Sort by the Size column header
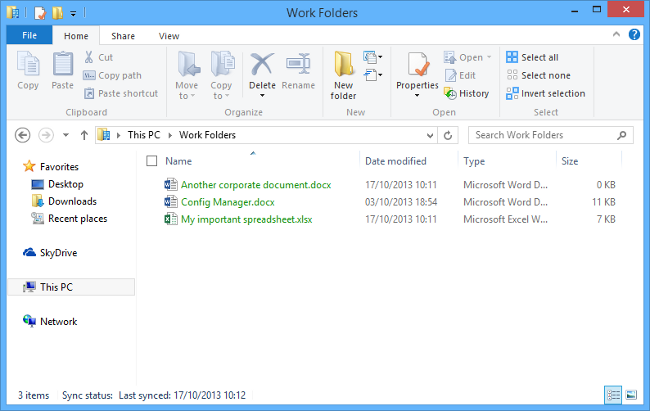Viewport: 650px width, 411px height. [x=570, y=161]
